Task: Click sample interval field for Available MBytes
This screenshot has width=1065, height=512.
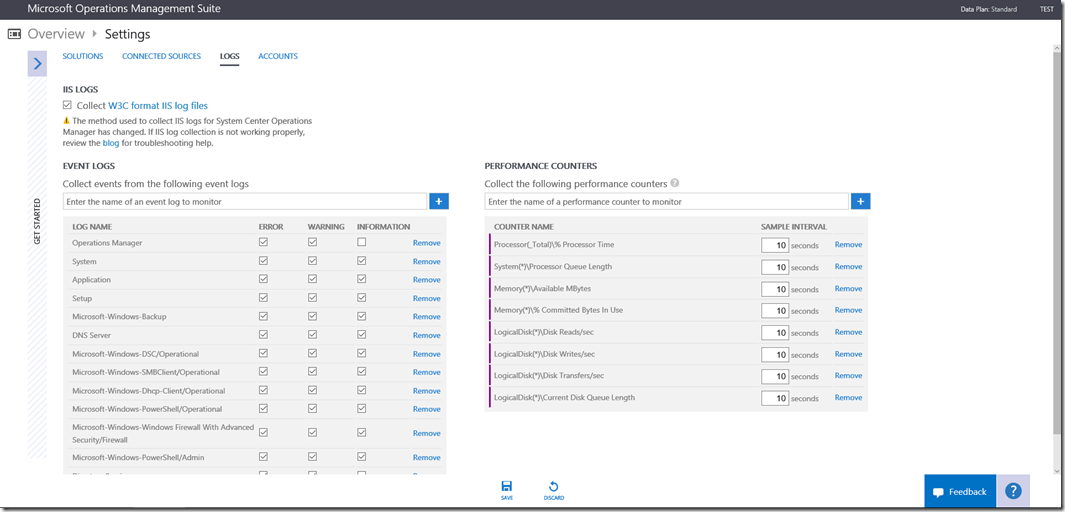Action: coord(774,289)
